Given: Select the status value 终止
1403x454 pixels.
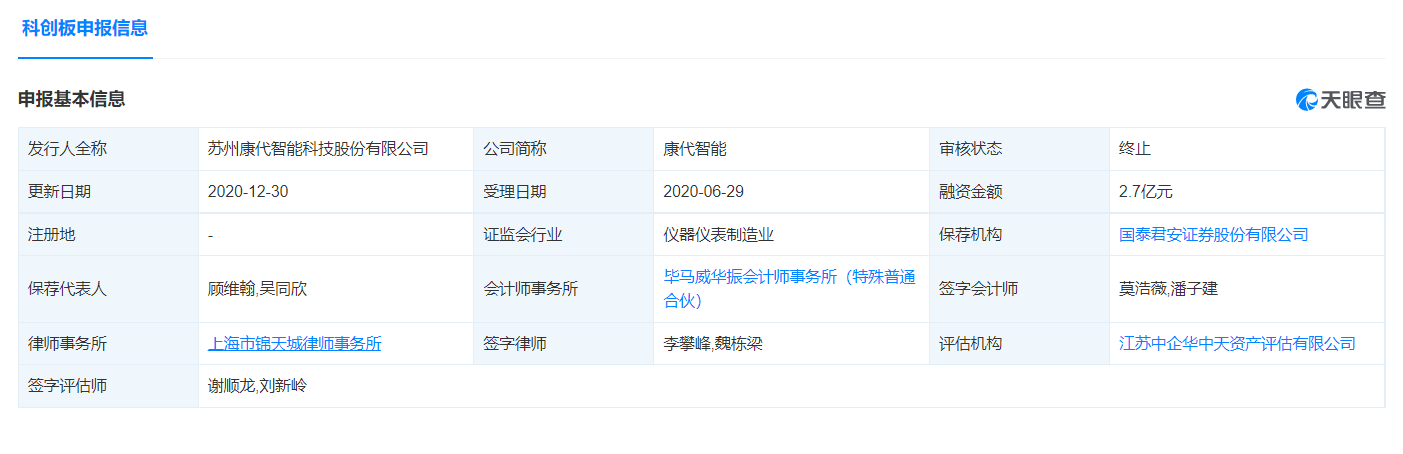Looking at the screenshot, I should pos(1135,149).
